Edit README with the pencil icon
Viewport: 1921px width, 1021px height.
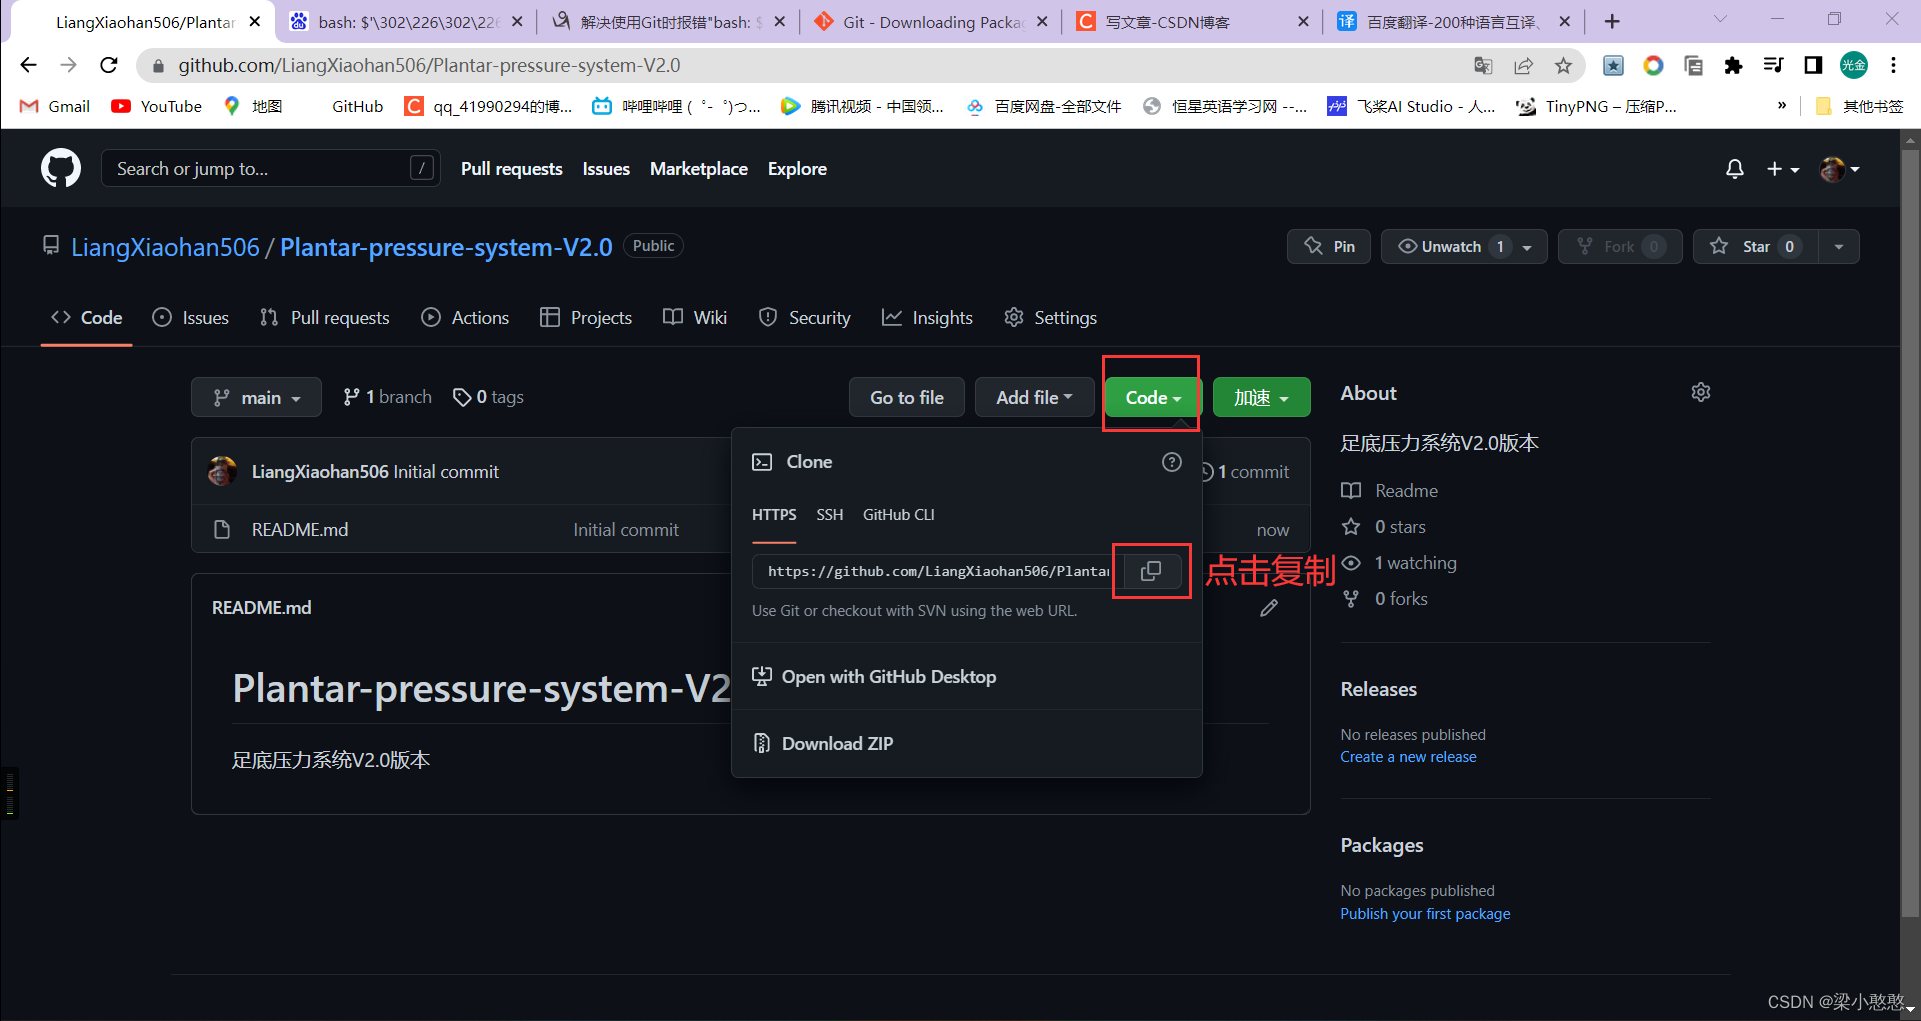[1269, 608]
